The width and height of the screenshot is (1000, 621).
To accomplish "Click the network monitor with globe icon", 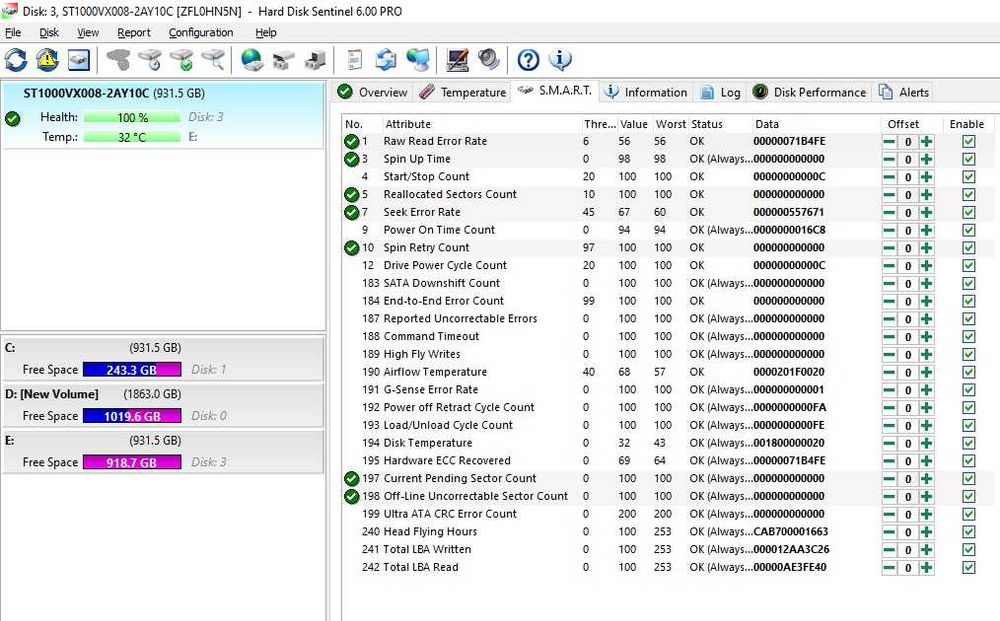I will point(418,60).
